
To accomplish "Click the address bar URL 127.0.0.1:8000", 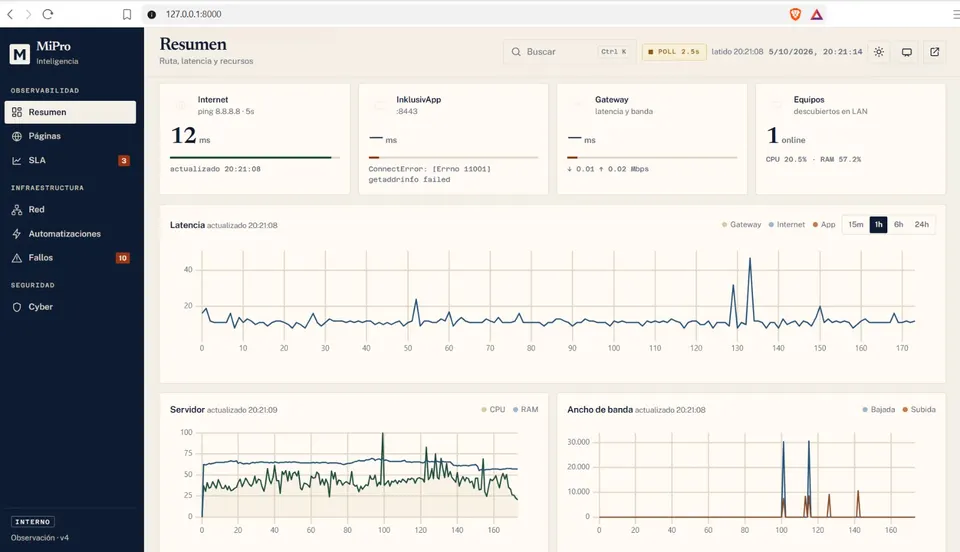I will pyautogui.click(x=193, y=14).
